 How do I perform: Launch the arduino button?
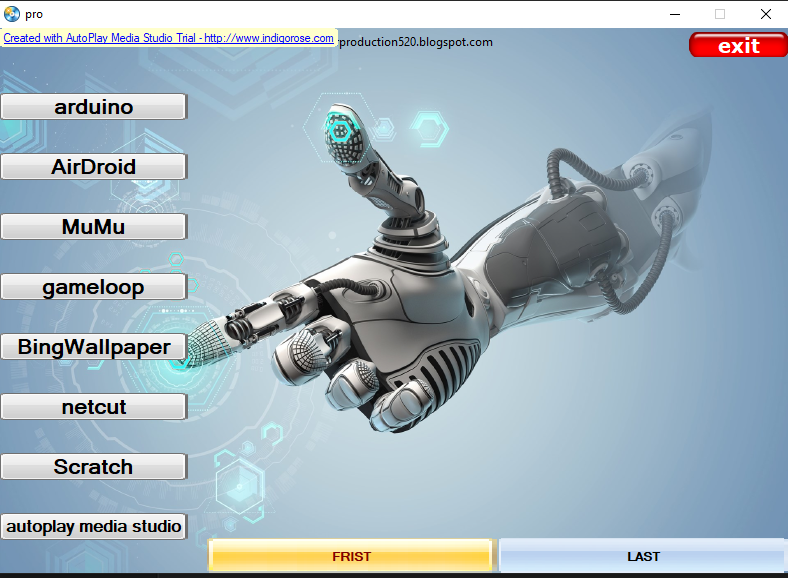point(93,107)
